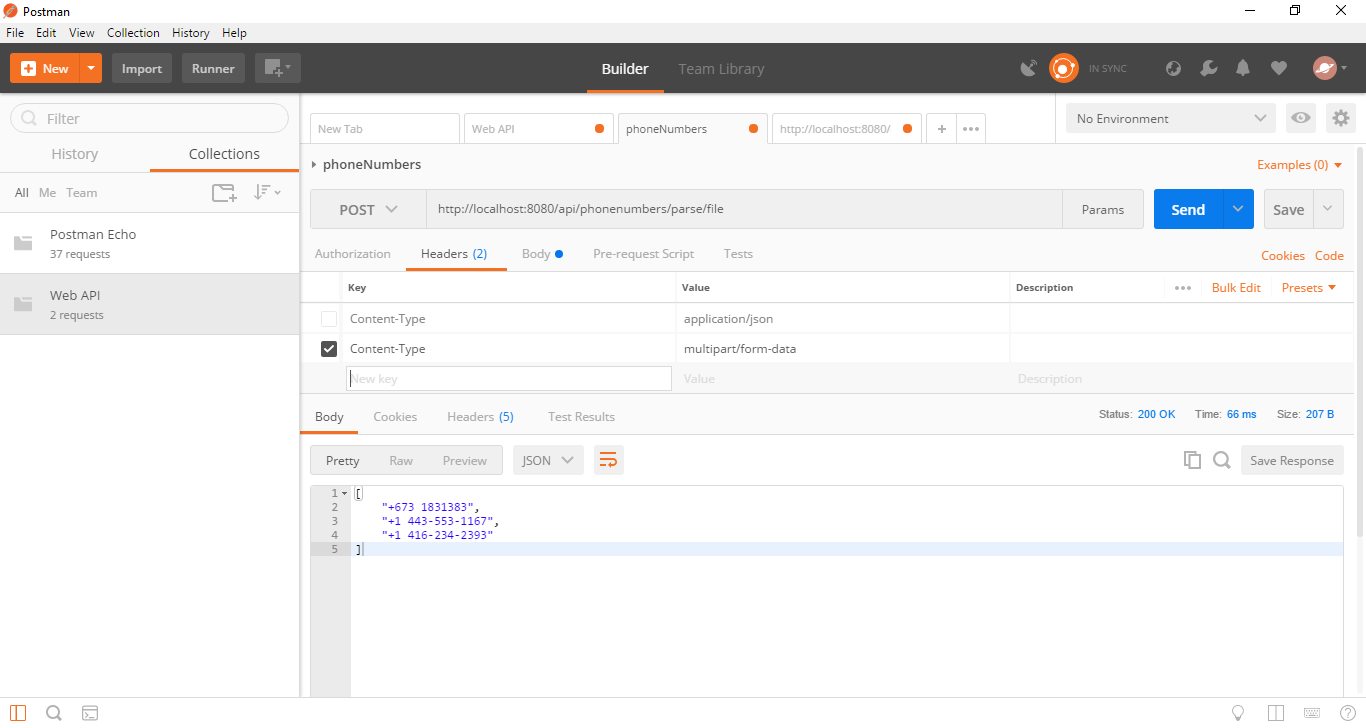Image resolution: width=1366 pixels, height=728 pixels.
Task: Open the JSON format dropdown
Action: coord(548,460)
